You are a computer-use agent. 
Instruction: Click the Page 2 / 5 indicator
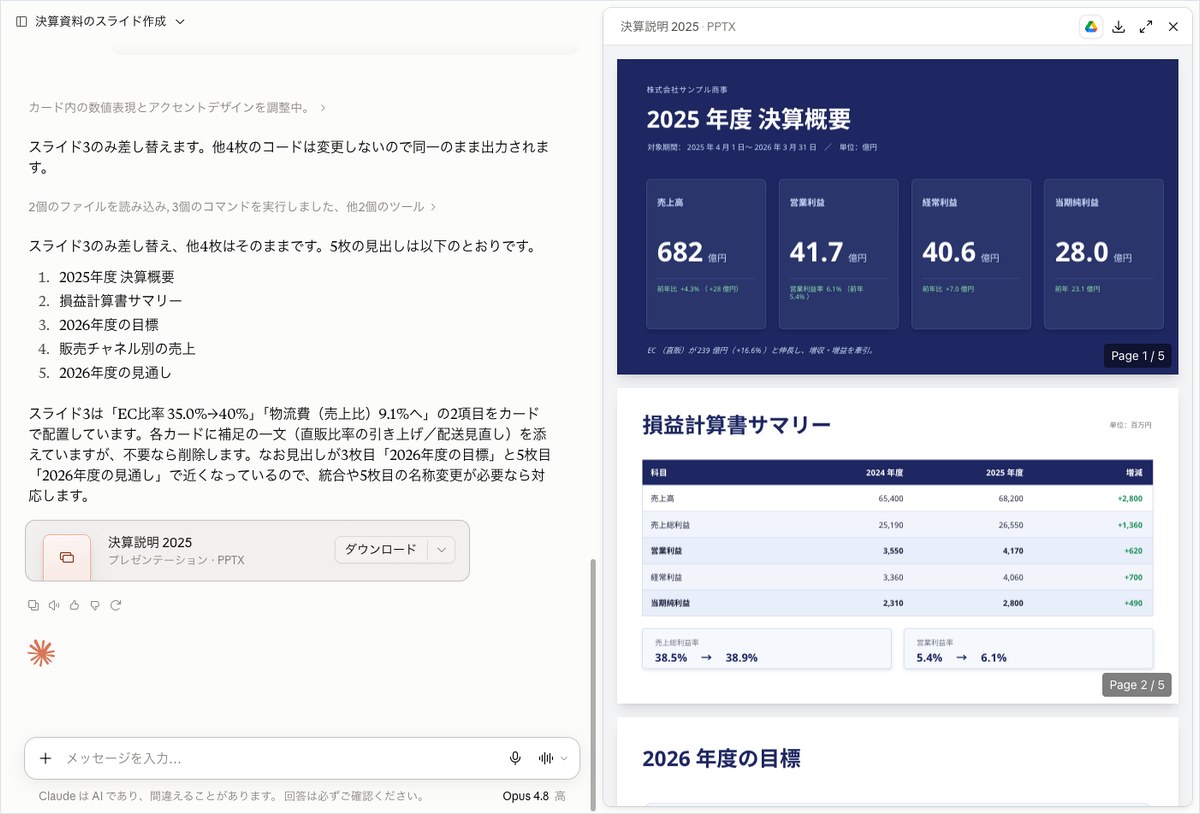pyautogui.click(x=1137, y=685)
